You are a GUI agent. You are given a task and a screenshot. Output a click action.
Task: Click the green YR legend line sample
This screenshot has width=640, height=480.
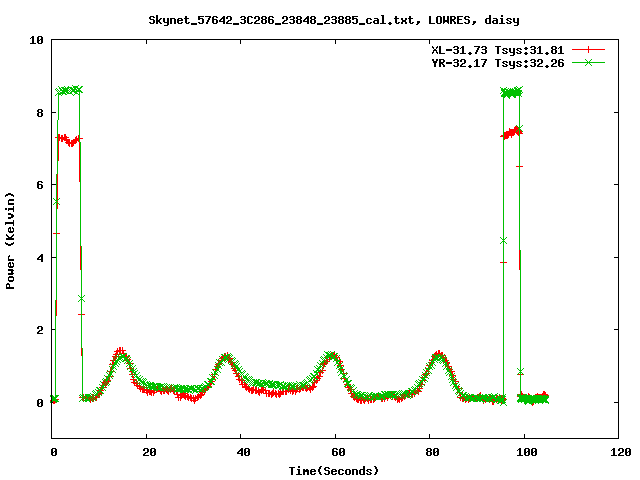588,63
